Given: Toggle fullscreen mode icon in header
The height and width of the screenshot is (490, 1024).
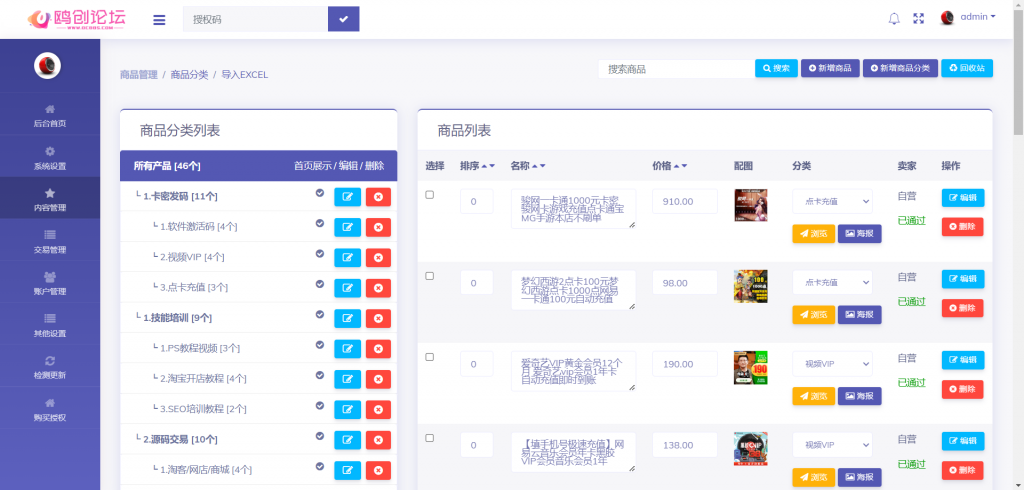Looking at the screenshot, I should click(x=918, y=18).
